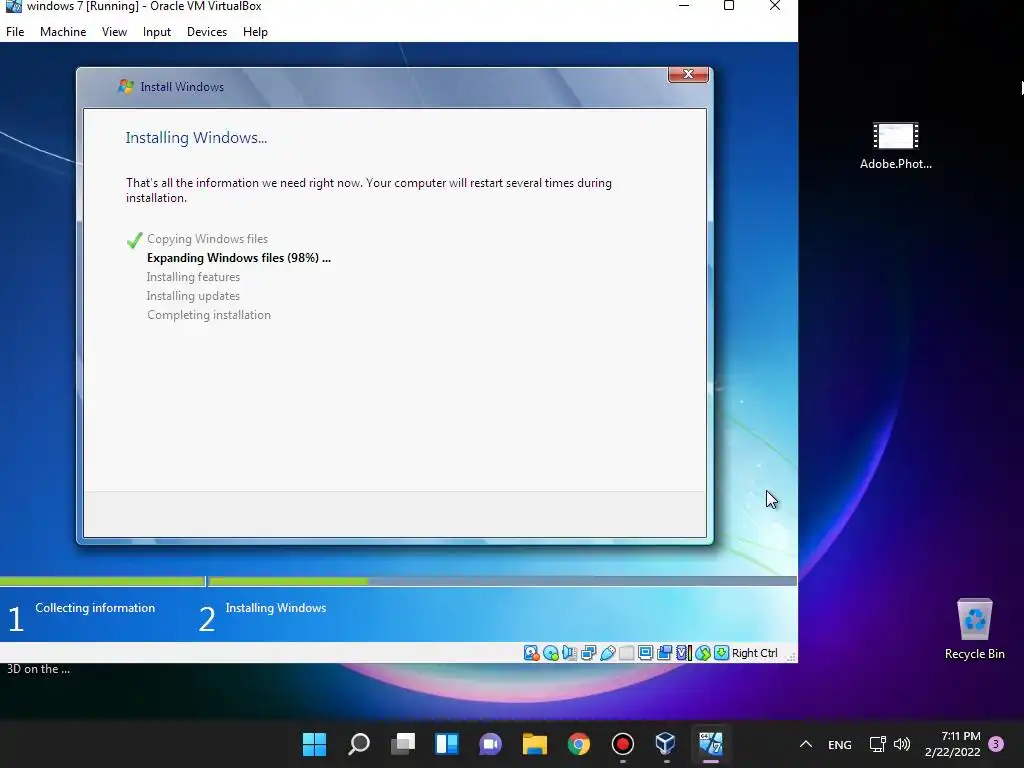Open the Widgets panel from taskbar

(x=447, y=744)
